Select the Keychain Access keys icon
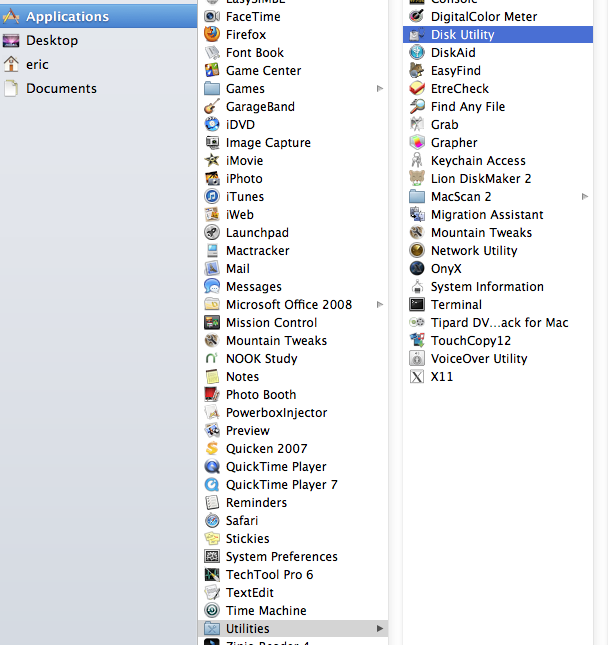This screenshot has height=645, width=612. tap(417, 160)
